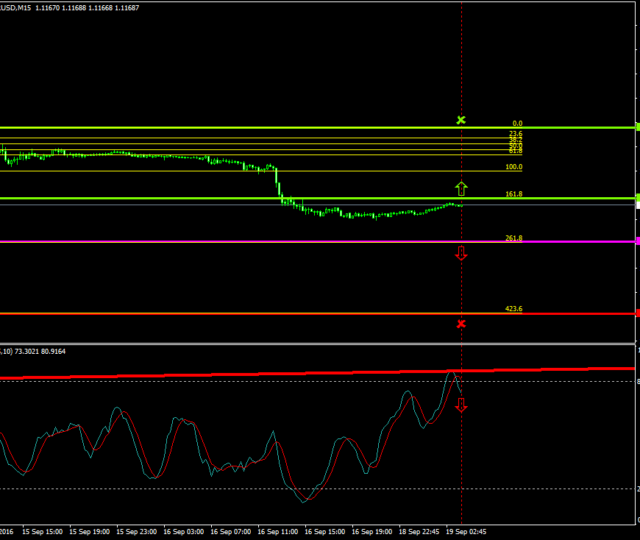Click the magenta horizontal line

250,242
